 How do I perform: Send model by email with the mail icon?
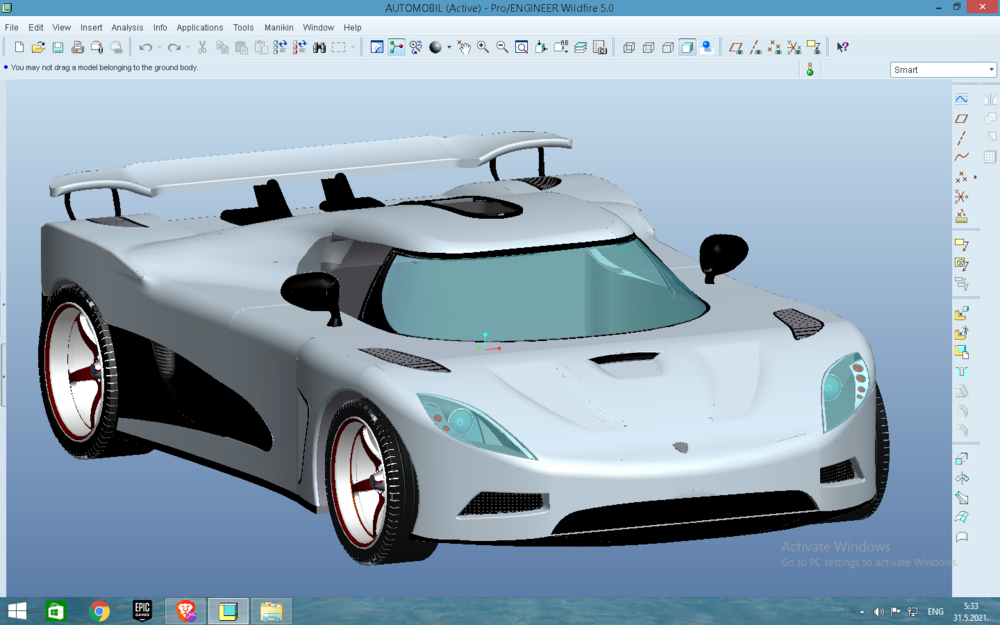click(96, 47)
